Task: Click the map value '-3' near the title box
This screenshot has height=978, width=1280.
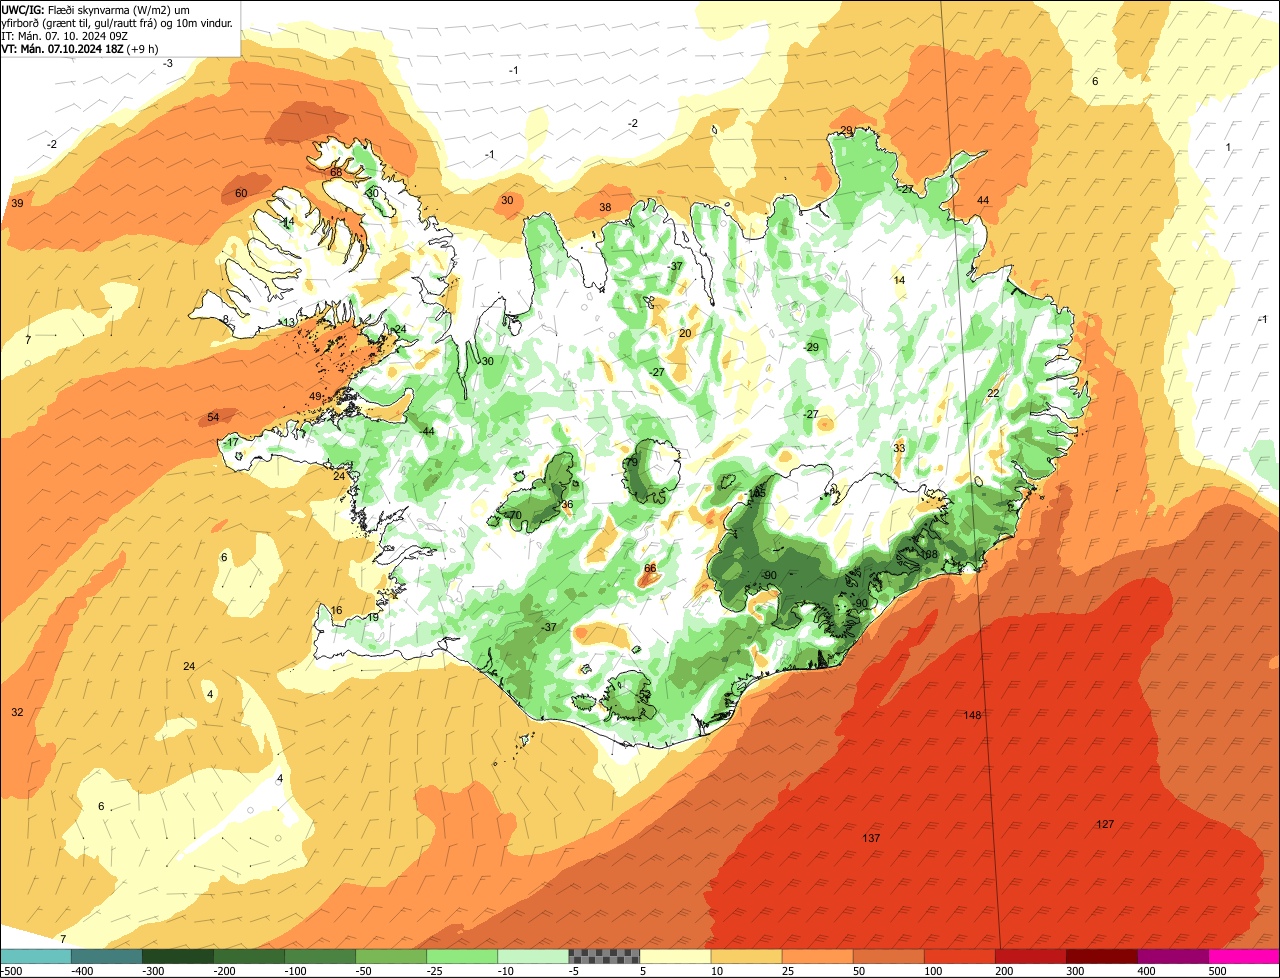Action: click(x=168, y=63)
